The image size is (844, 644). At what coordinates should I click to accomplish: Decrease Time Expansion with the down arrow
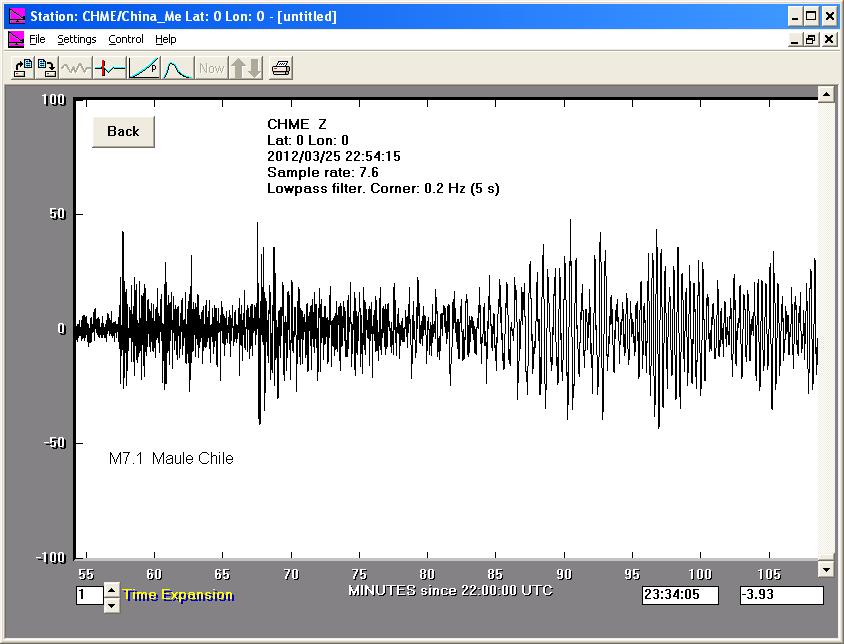coord(111,600)
